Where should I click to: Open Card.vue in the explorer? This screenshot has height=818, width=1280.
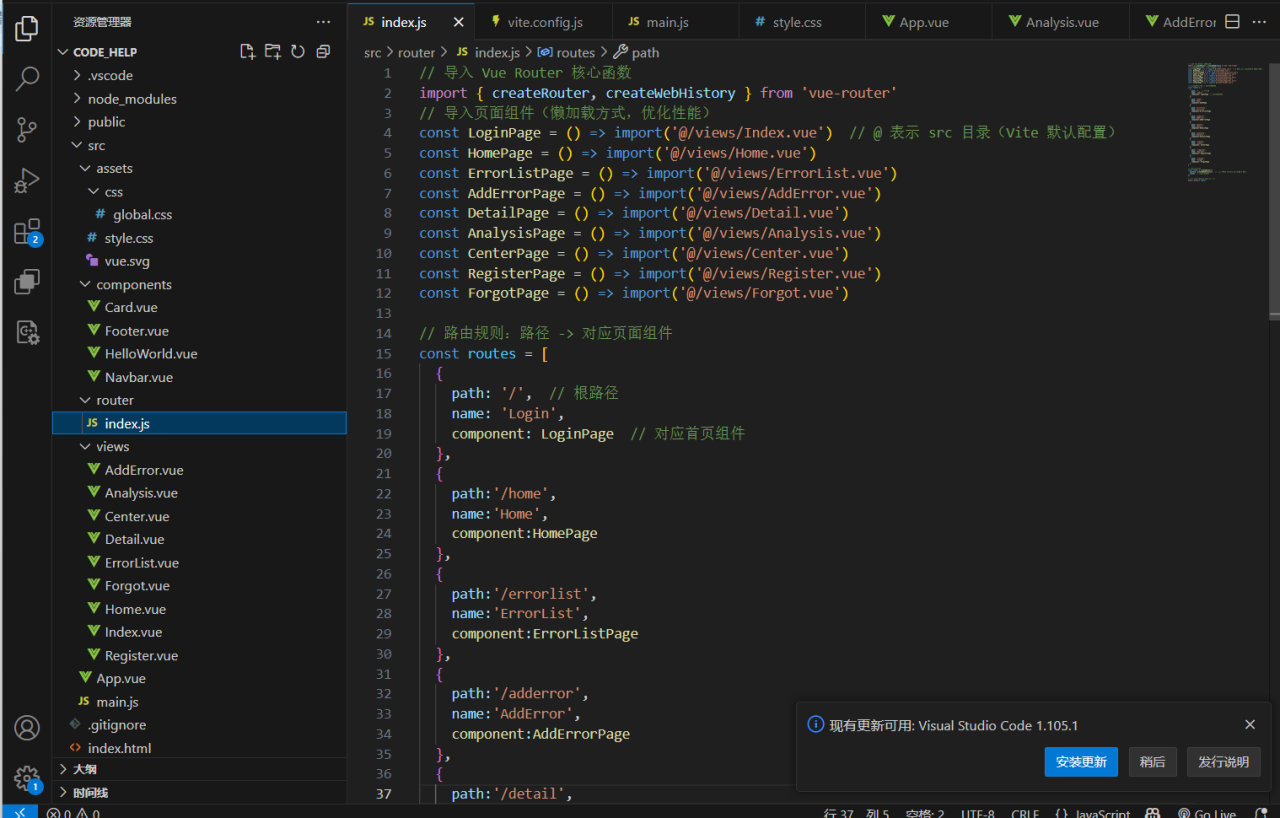click(199, 307)
